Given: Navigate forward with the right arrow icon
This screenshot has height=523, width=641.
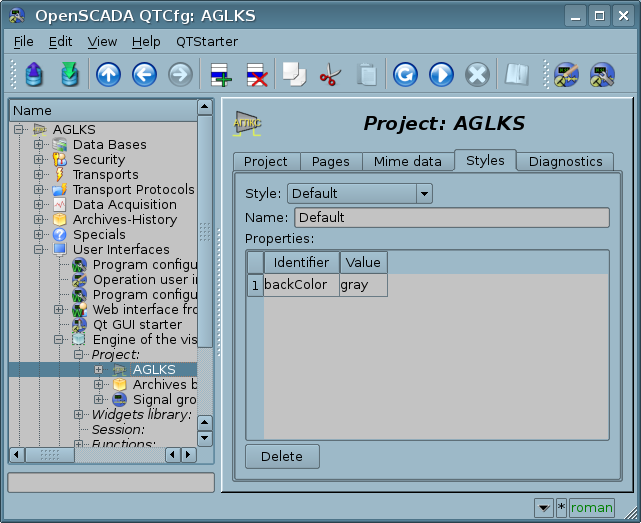Looking at the screenshot, I should click(x=180, y=75).
